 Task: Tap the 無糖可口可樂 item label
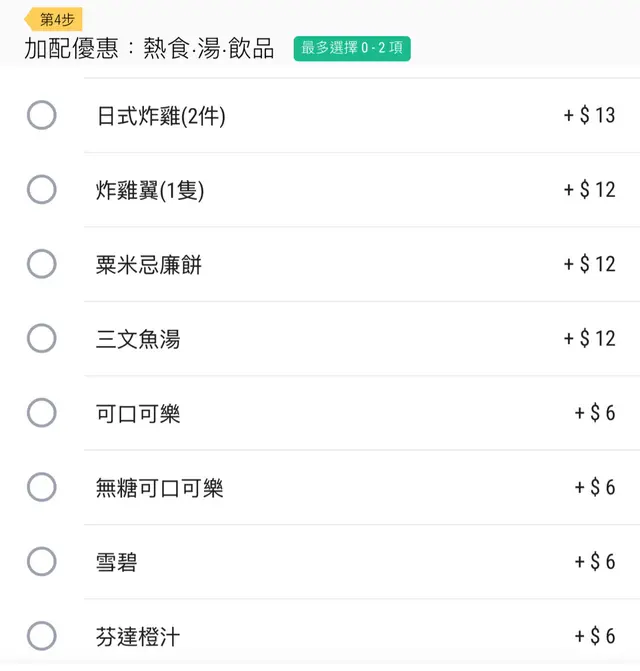coord(159,488)
